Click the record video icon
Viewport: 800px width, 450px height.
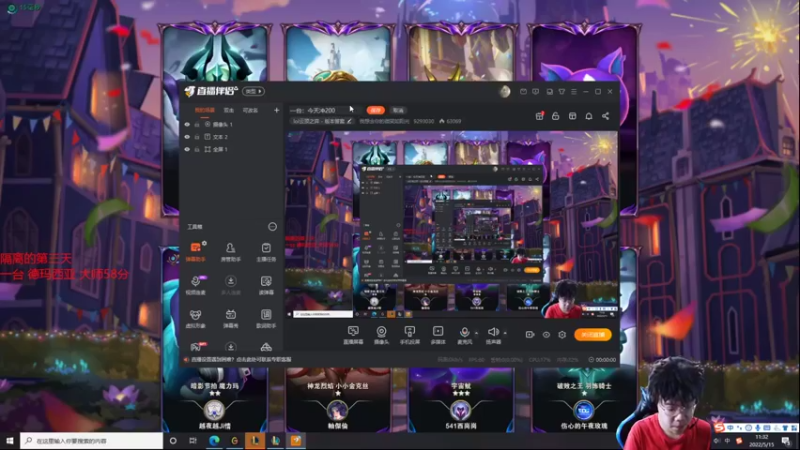click(x=530, y=335)
